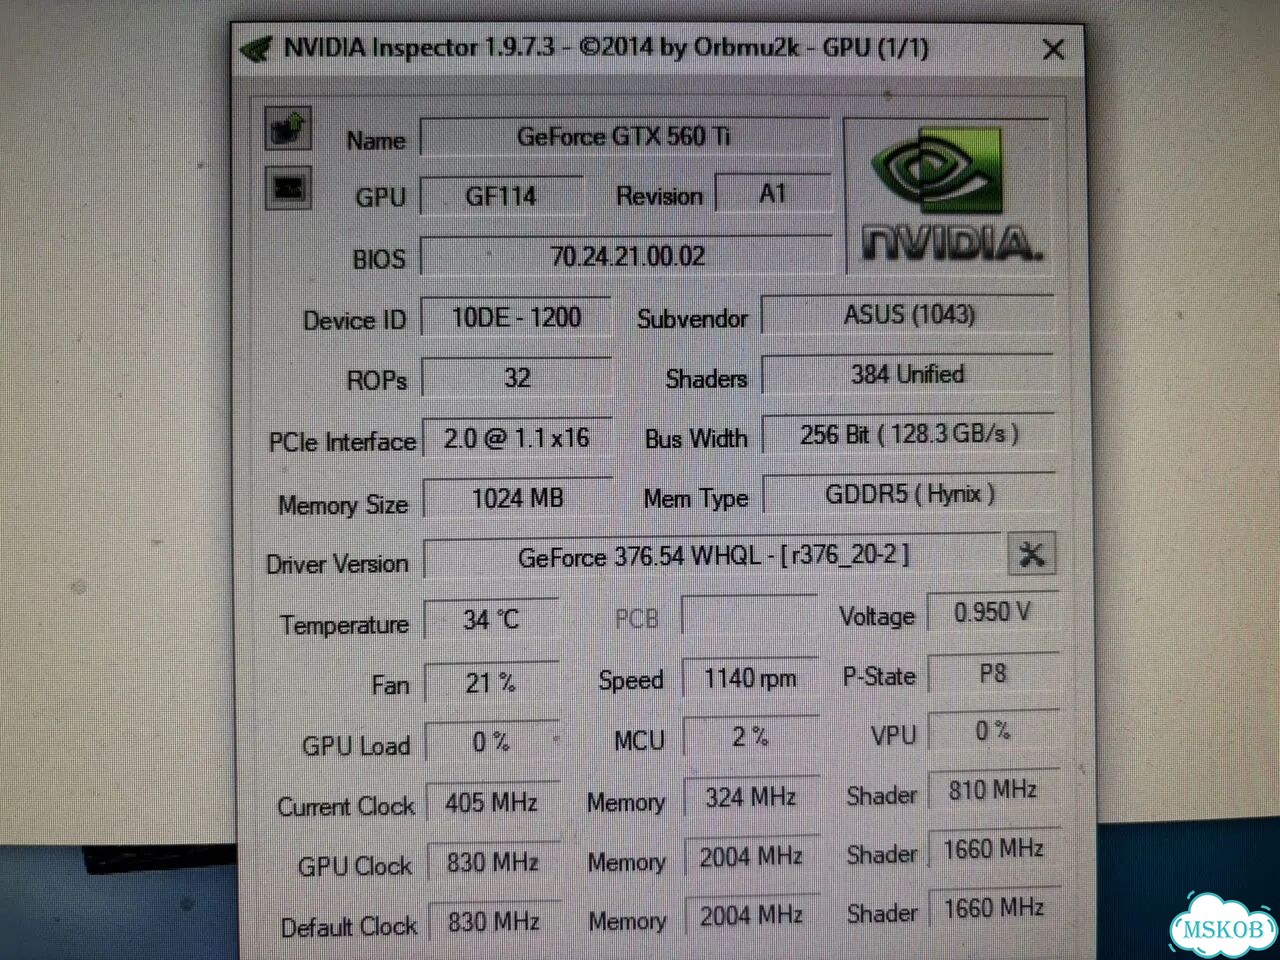
Task: Click the MCU field showing 2 %
Action: click(x=750, y=737)
